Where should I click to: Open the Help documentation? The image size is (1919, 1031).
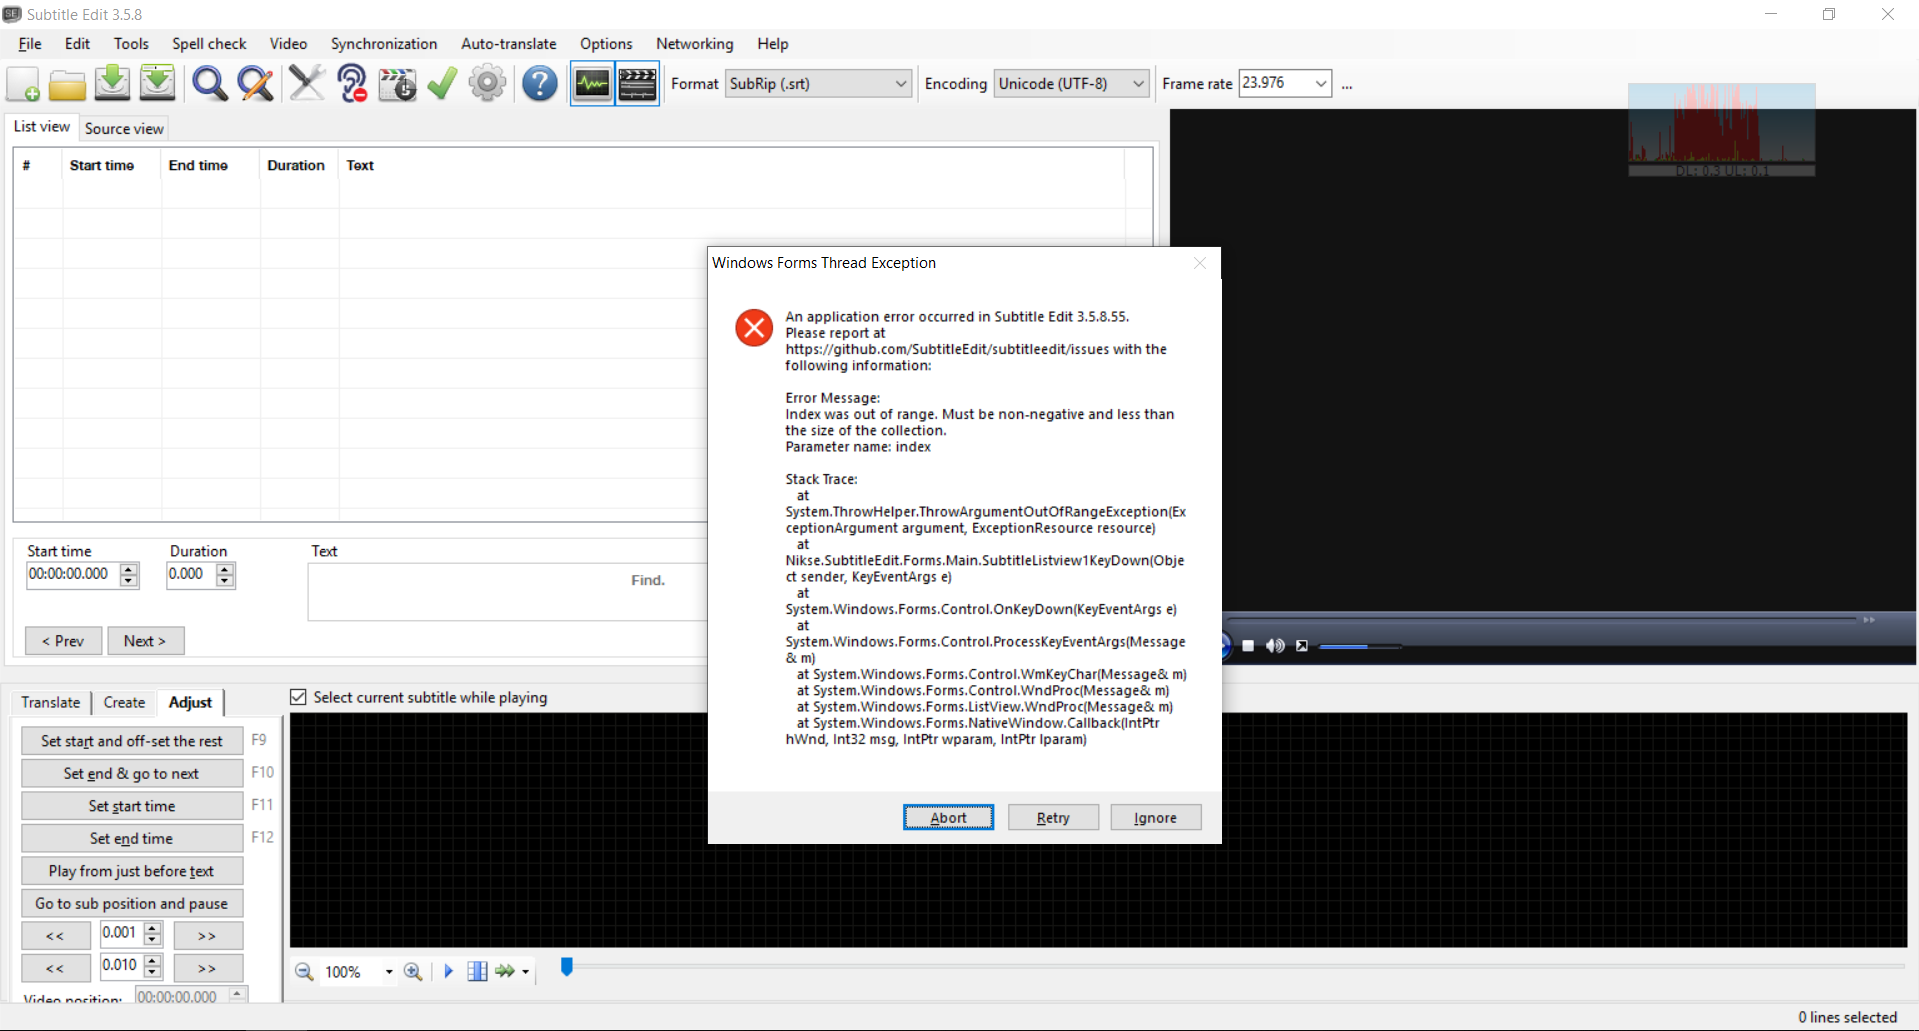click(539, 83)
